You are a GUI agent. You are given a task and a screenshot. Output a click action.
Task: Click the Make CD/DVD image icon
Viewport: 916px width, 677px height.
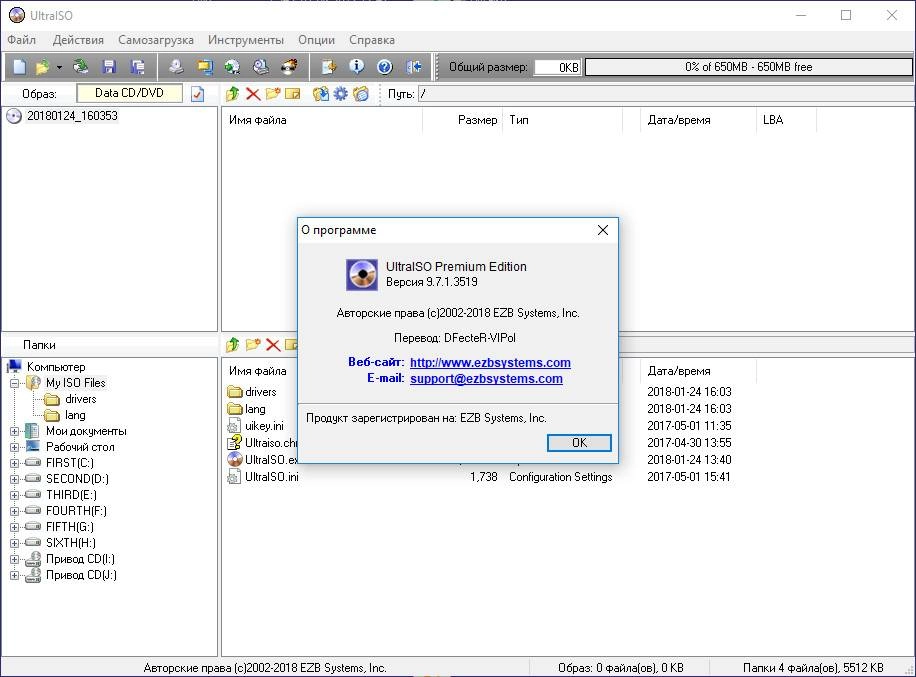[176, 67]
